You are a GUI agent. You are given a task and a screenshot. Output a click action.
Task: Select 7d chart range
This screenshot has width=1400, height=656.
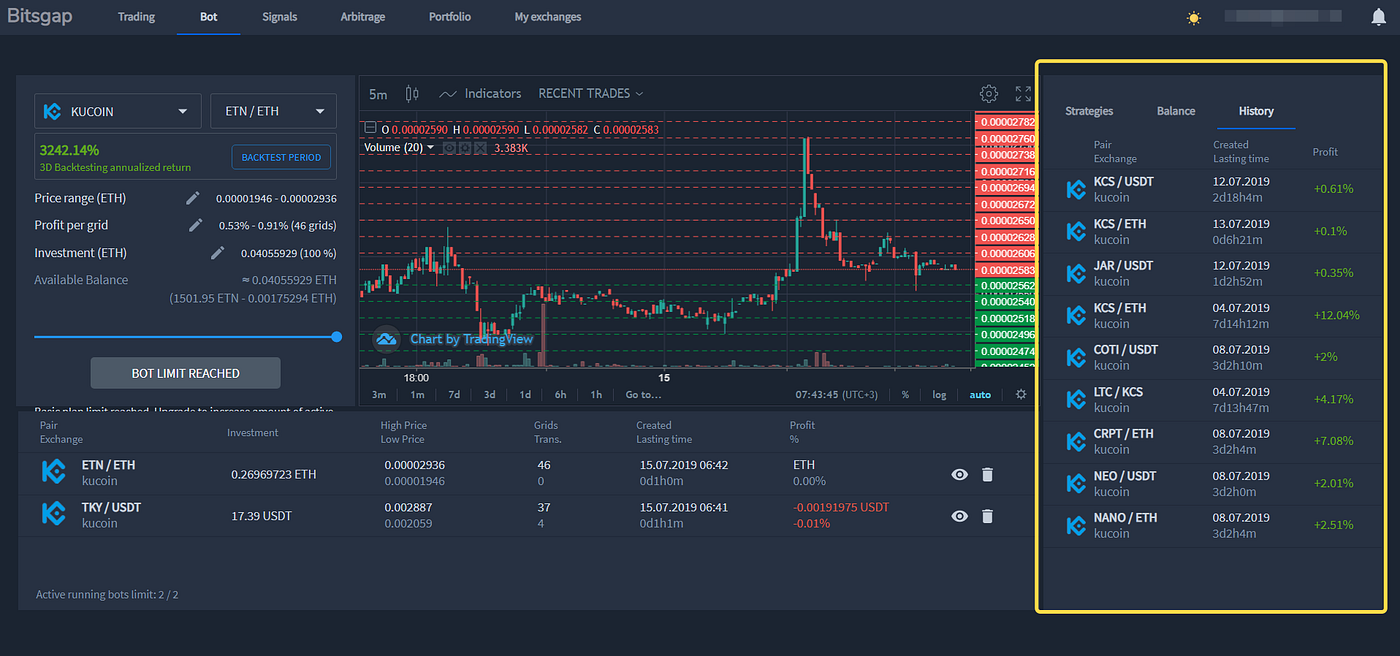[454, 395]
